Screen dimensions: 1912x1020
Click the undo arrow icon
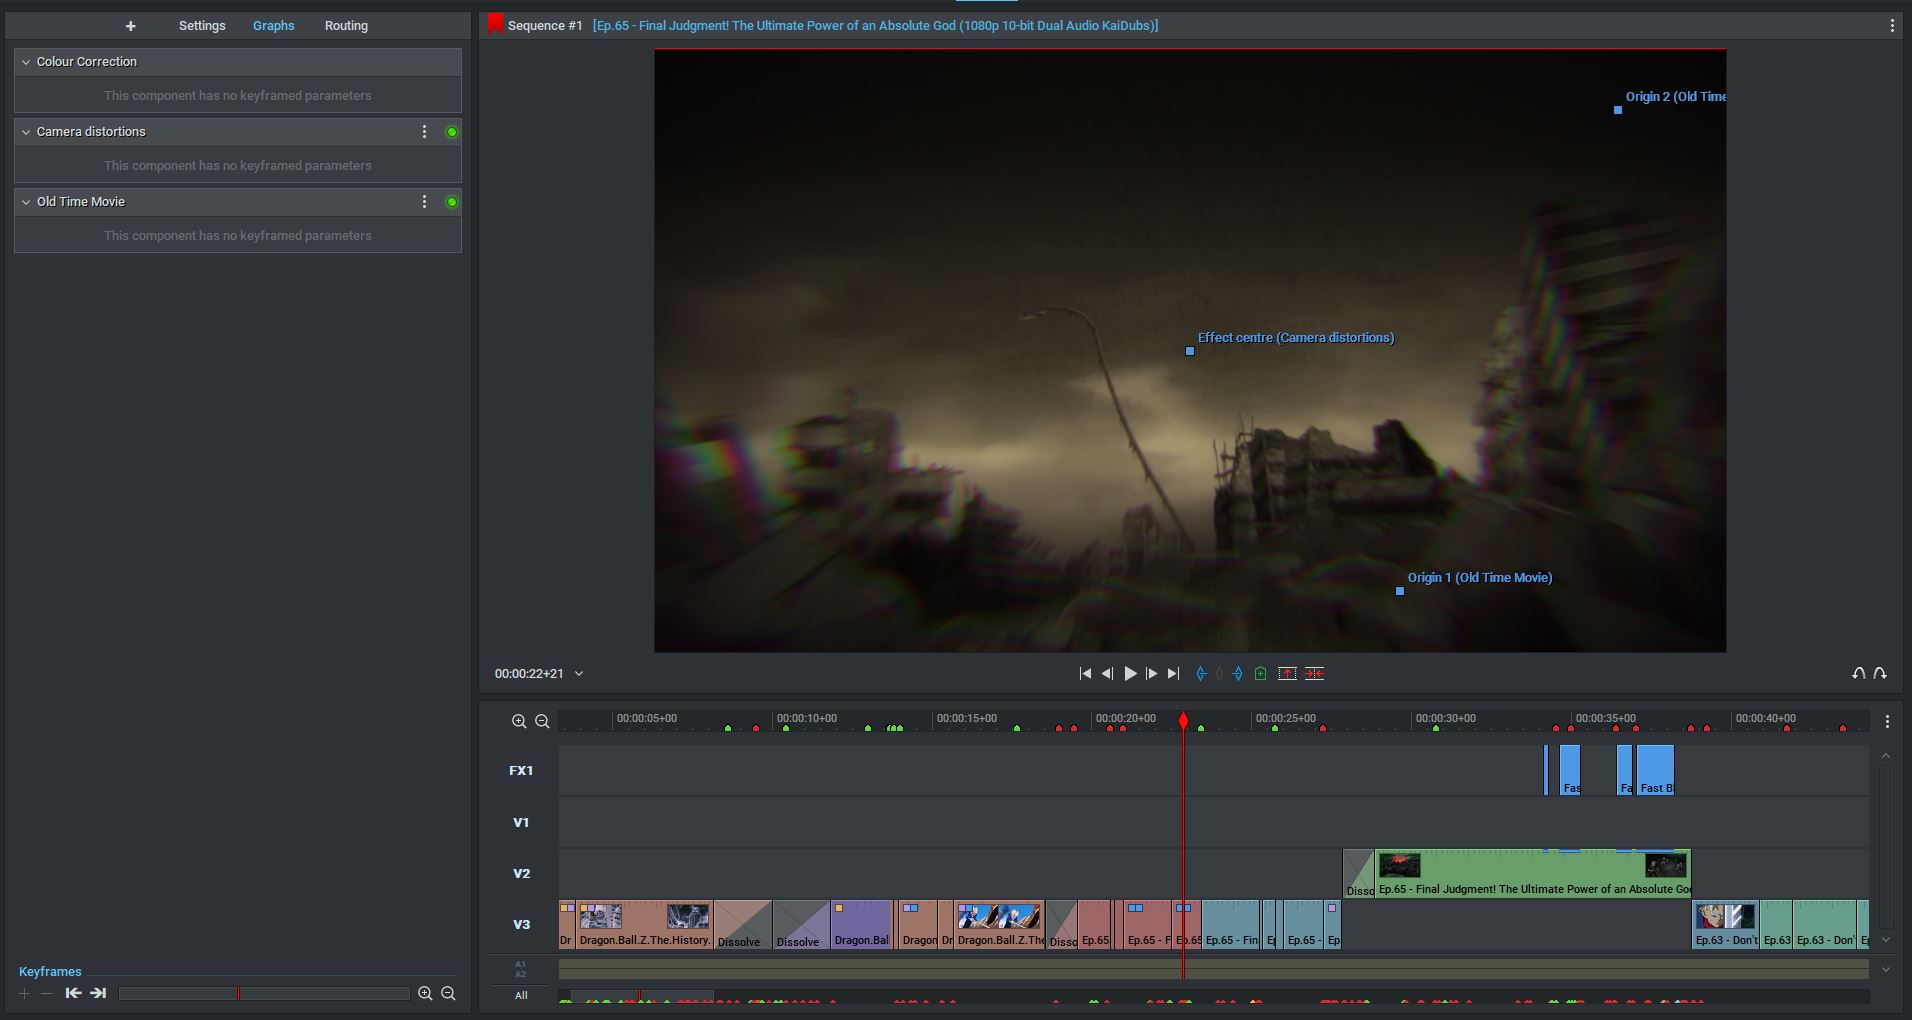click(x=1858, y=674)
